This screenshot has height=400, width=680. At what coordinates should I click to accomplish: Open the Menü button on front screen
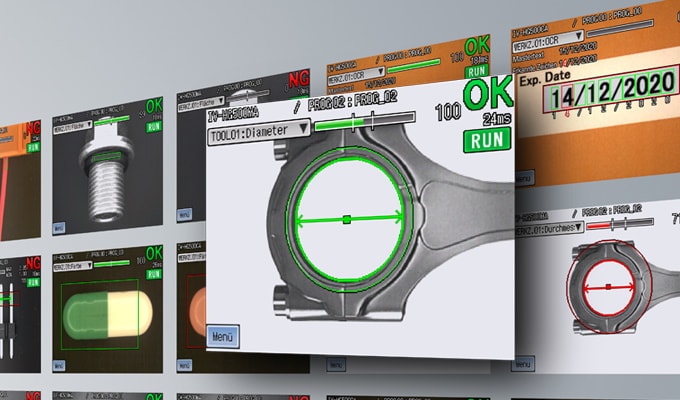click(x=223, y=336)
